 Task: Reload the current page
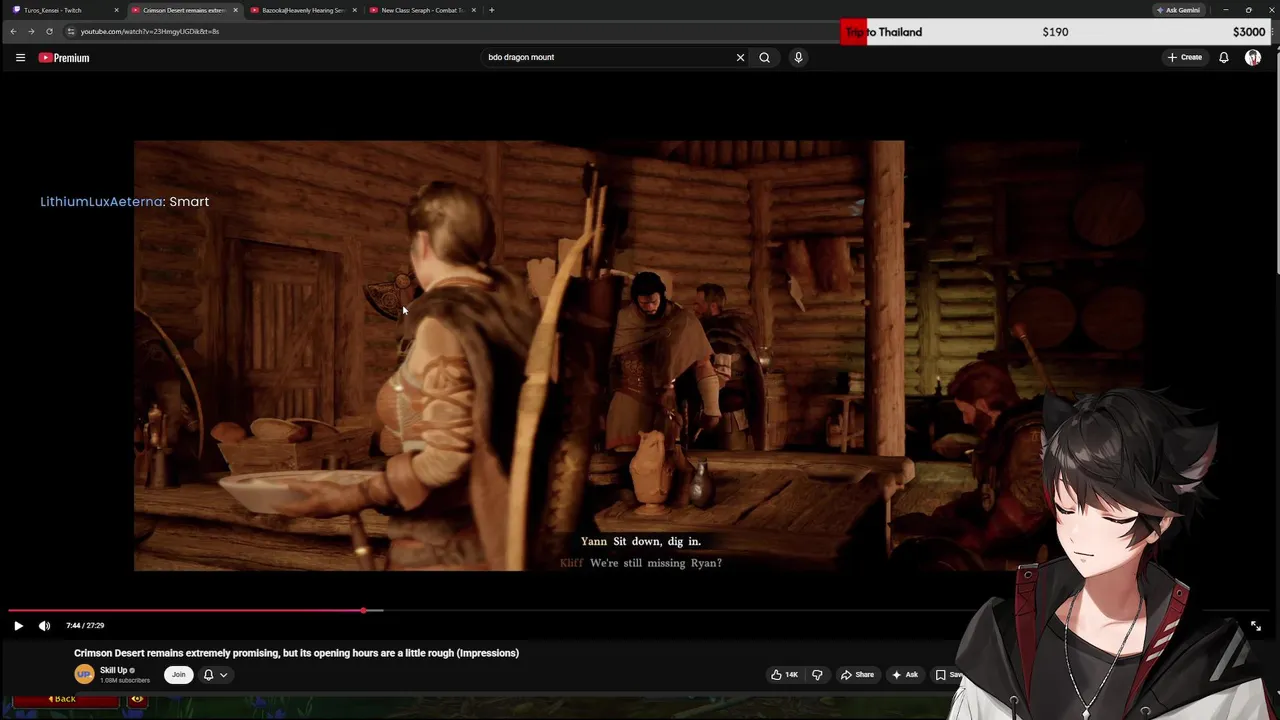click(49, 31)
